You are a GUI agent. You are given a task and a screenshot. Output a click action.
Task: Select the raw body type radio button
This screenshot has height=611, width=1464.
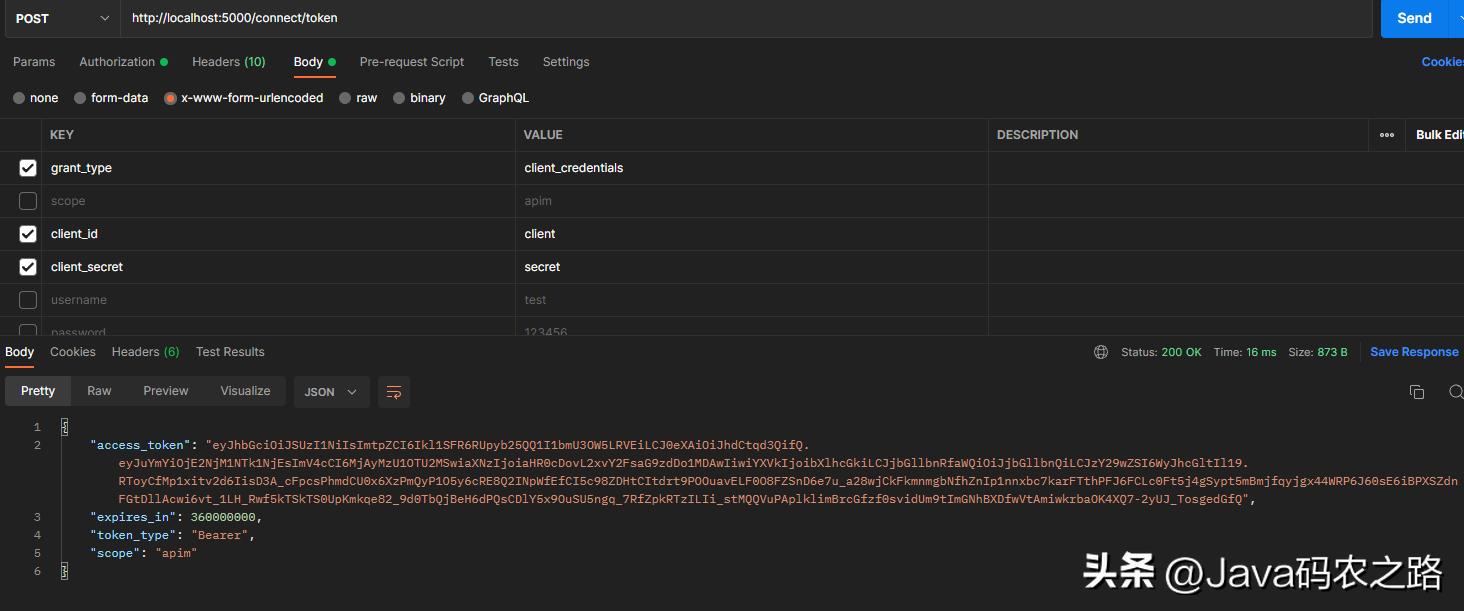[x=345, y=98]
